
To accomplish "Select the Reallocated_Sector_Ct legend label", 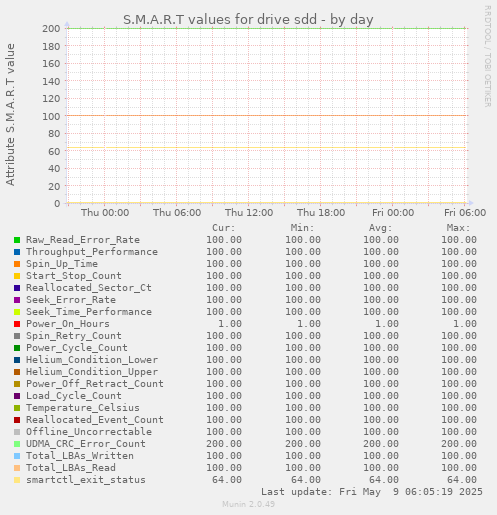I will 89,288.
